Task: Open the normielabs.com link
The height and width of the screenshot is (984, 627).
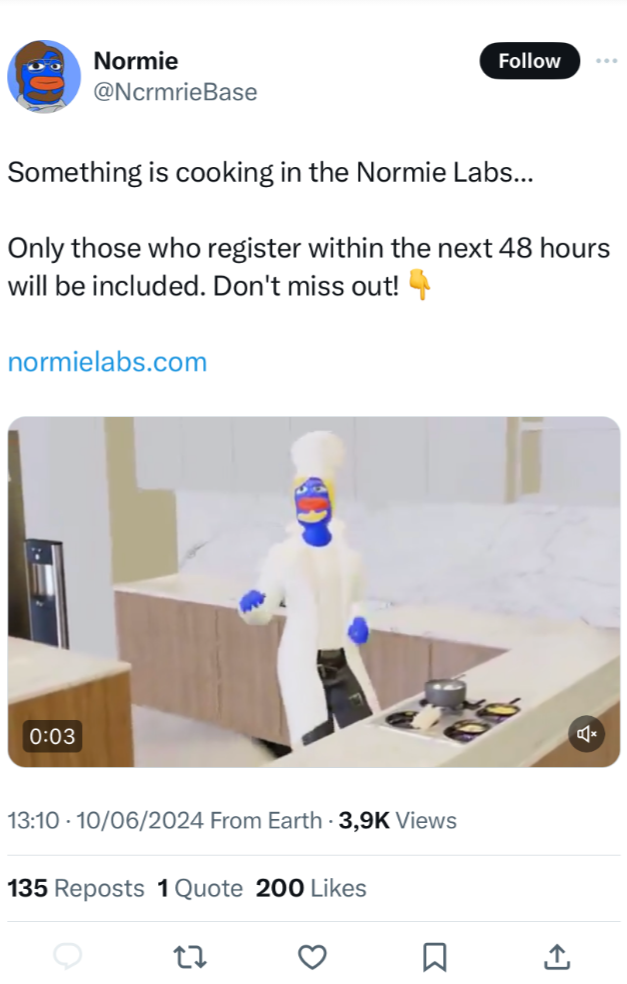Action: (x=107, y=362)
